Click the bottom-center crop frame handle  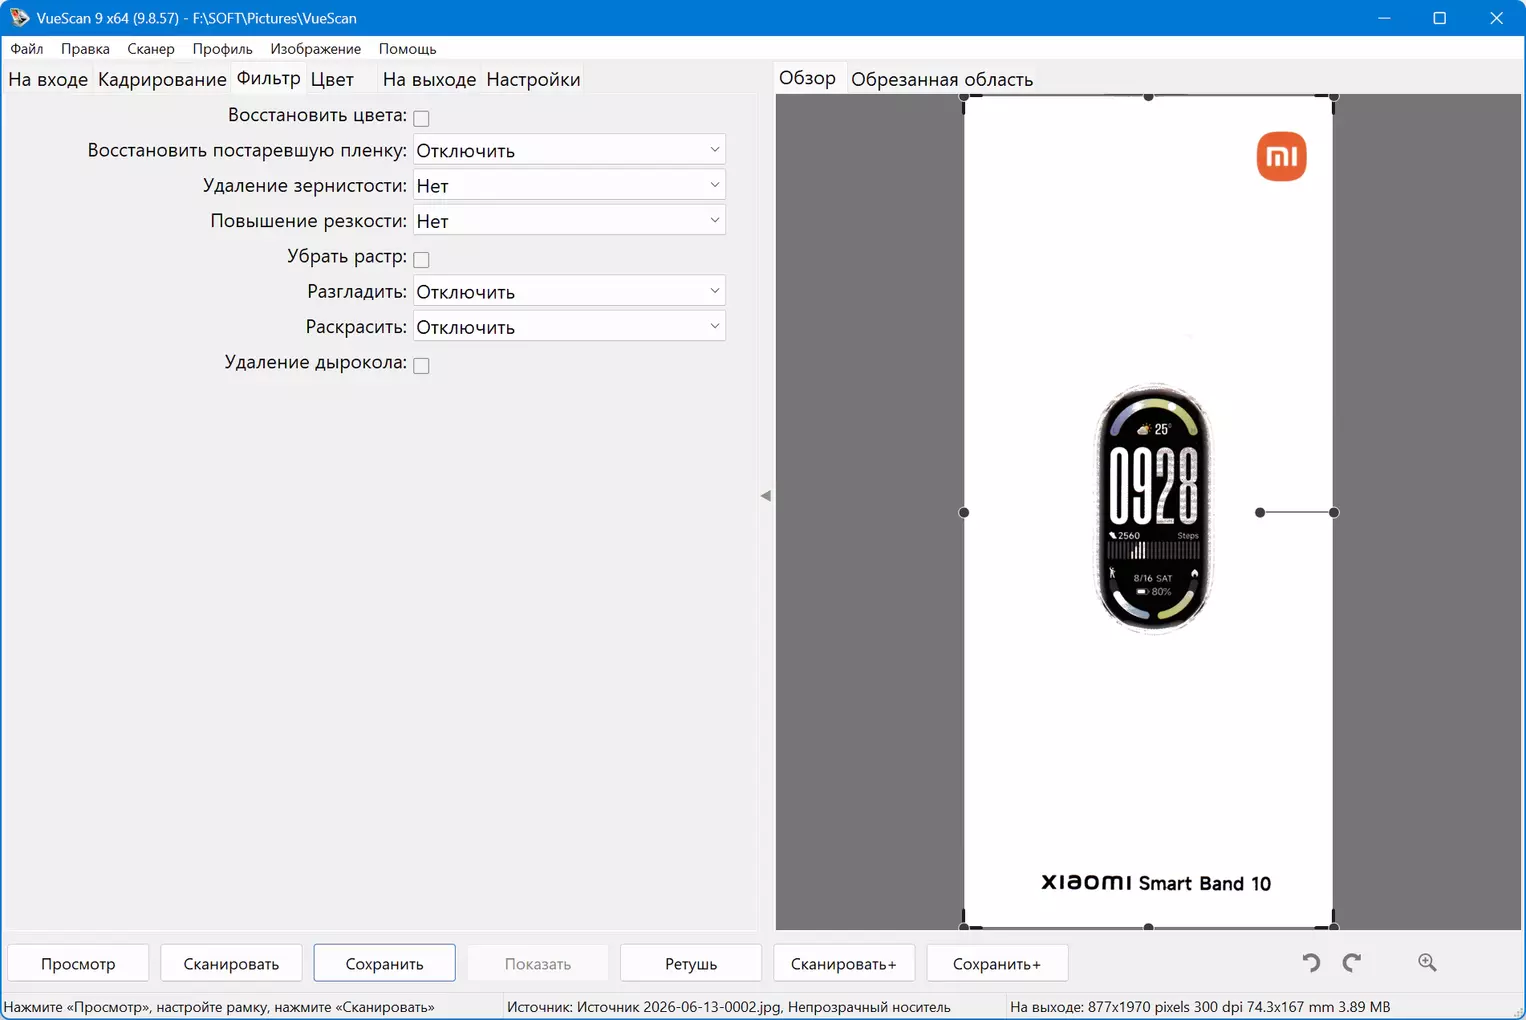click(x=1149, y=928)
